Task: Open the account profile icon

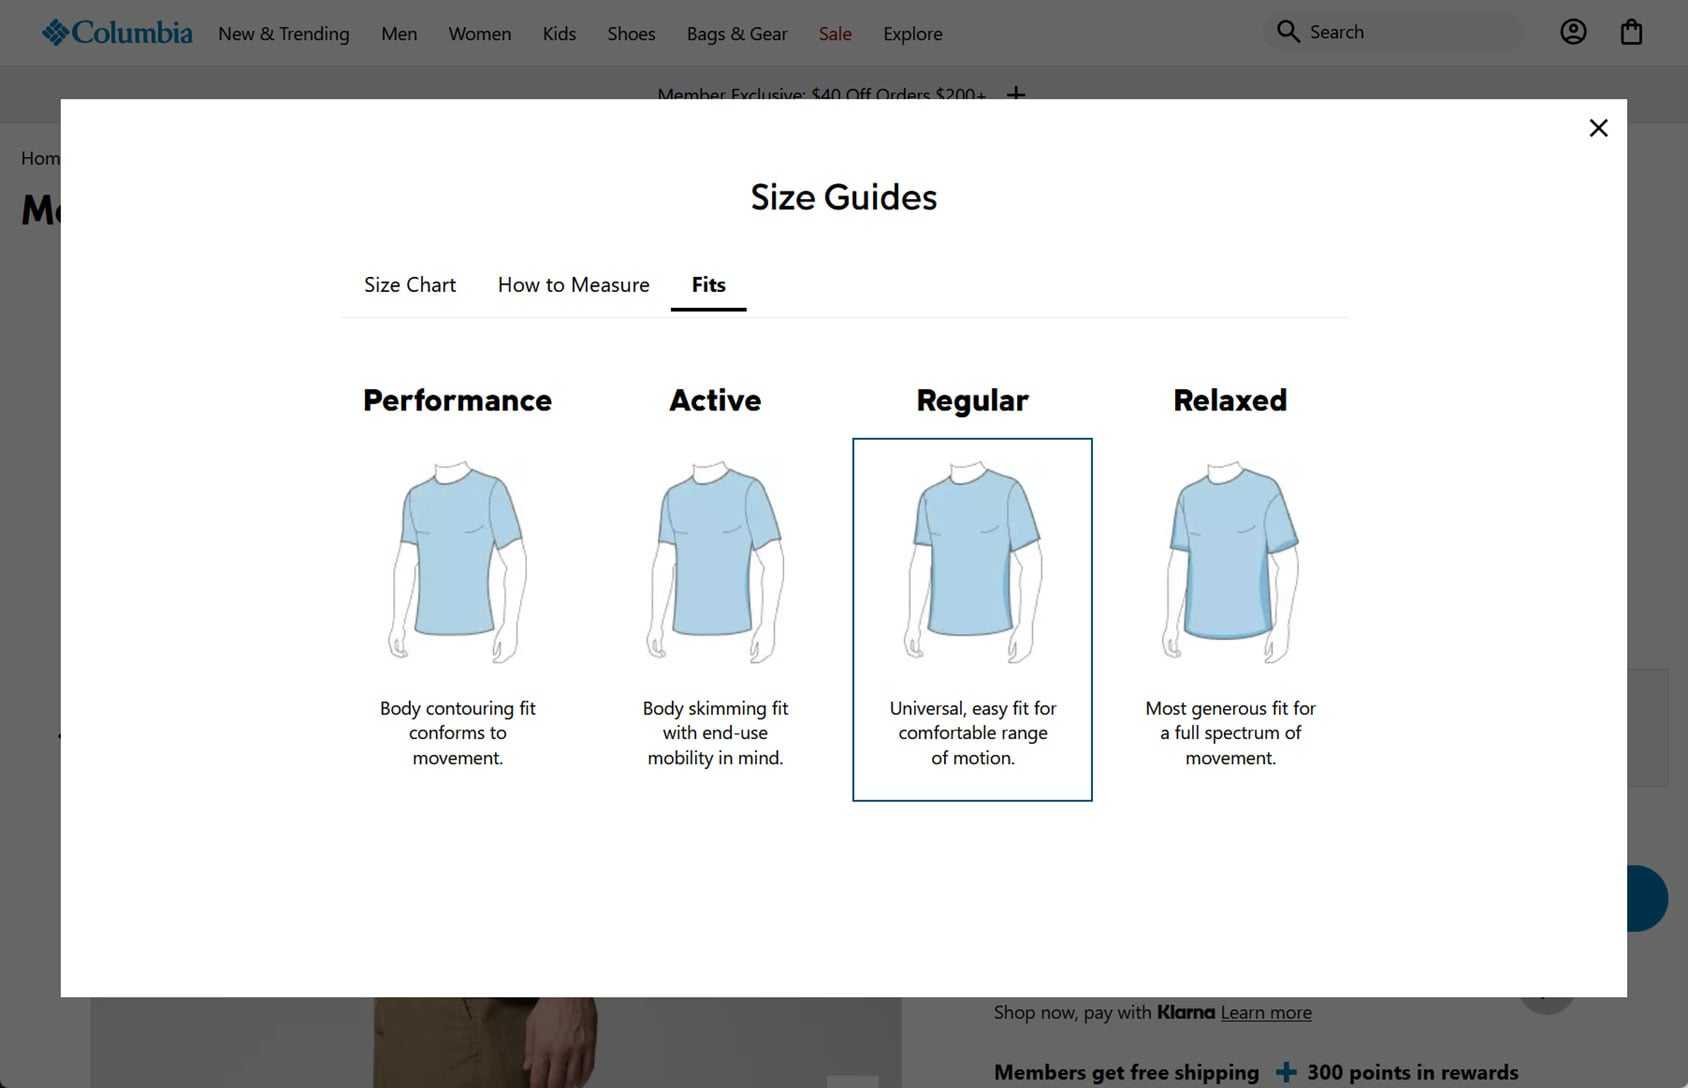Action: pos(1573,32)
